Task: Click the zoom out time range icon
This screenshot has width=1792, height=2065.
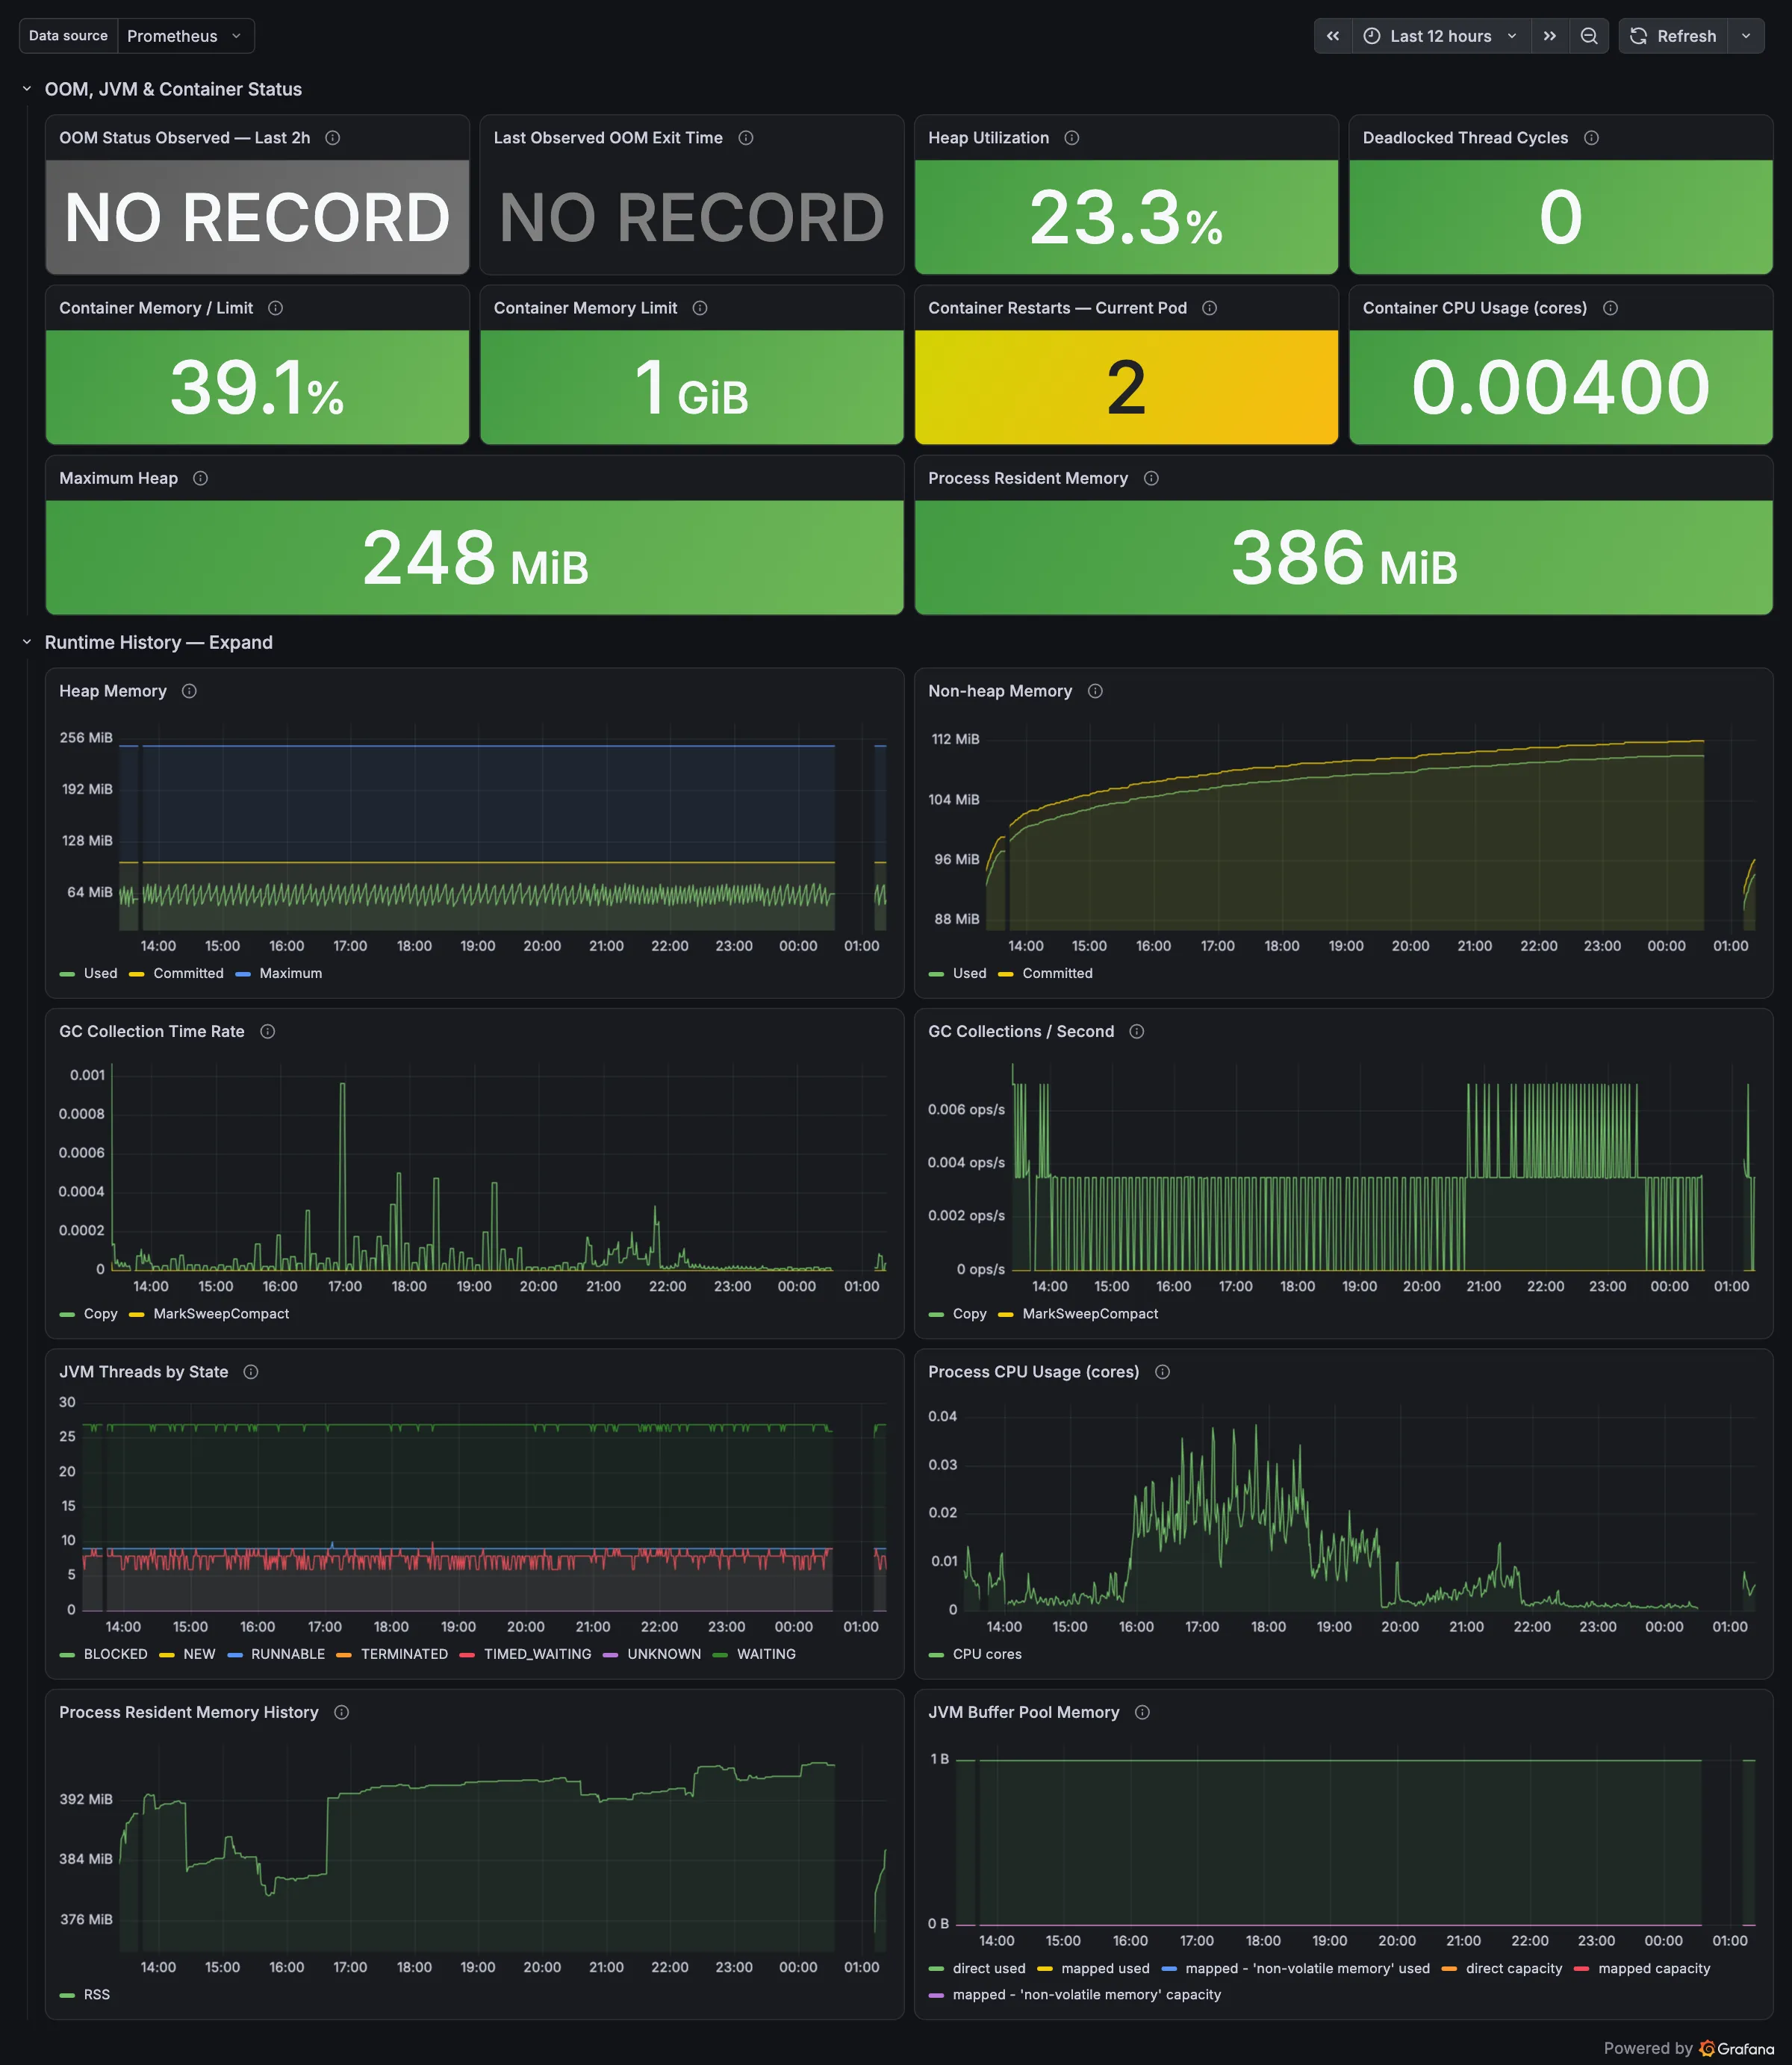Action: tap(1589, 36)
